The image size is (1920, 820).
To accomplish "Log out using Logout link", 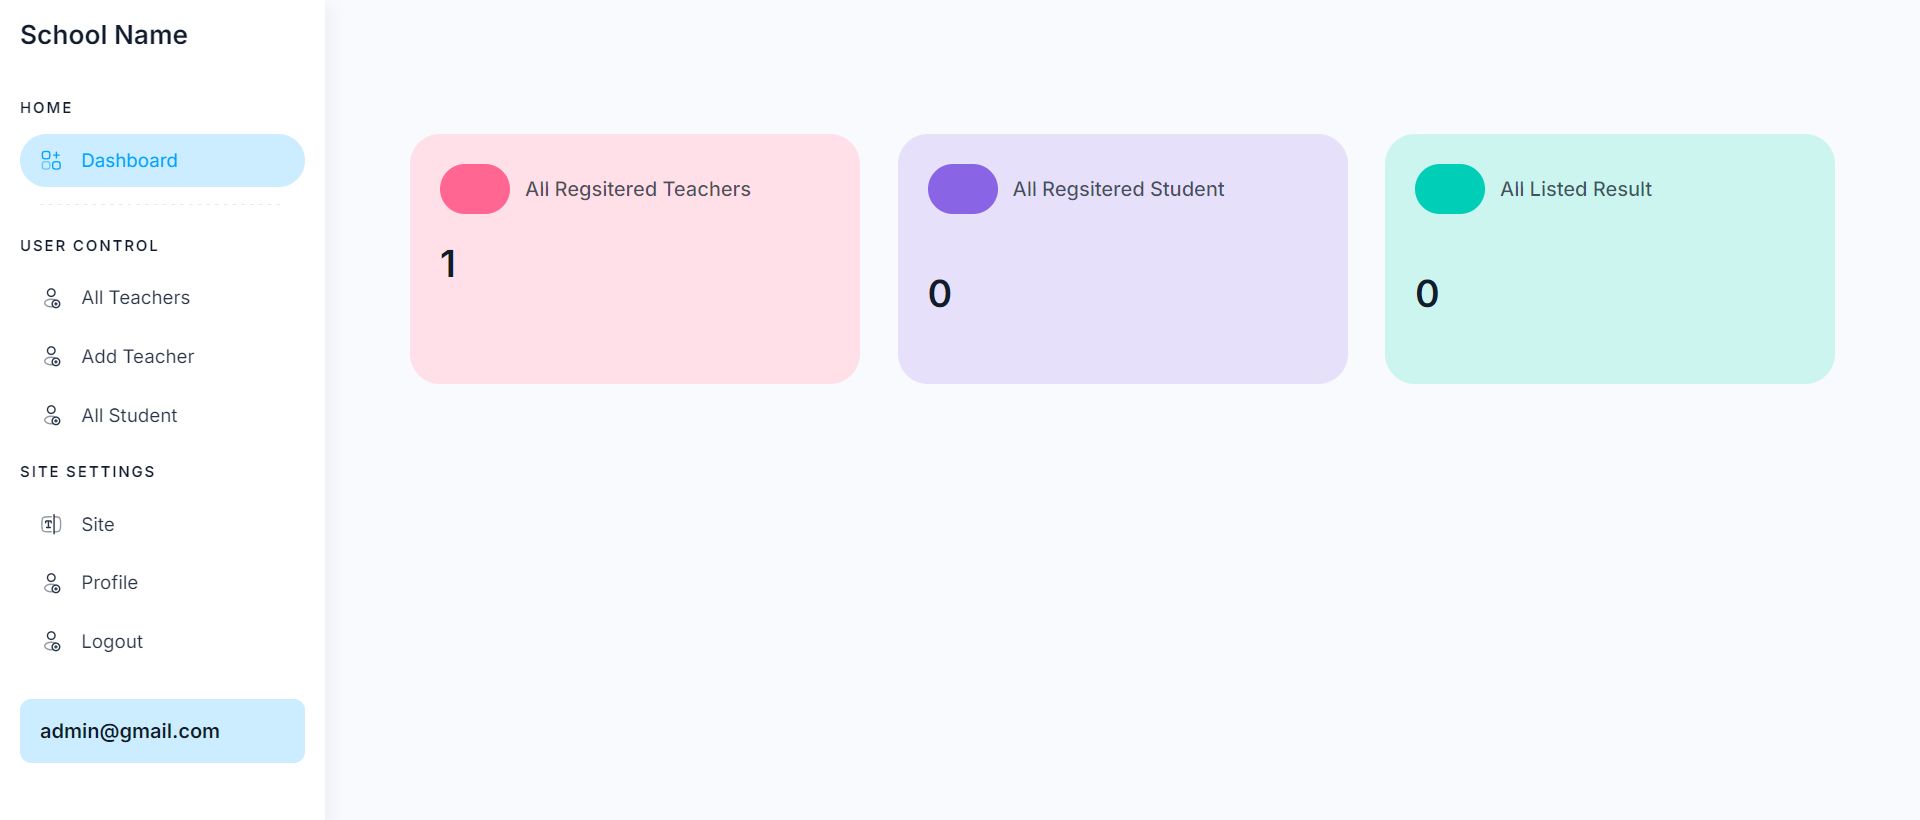I will click(112, 642).
